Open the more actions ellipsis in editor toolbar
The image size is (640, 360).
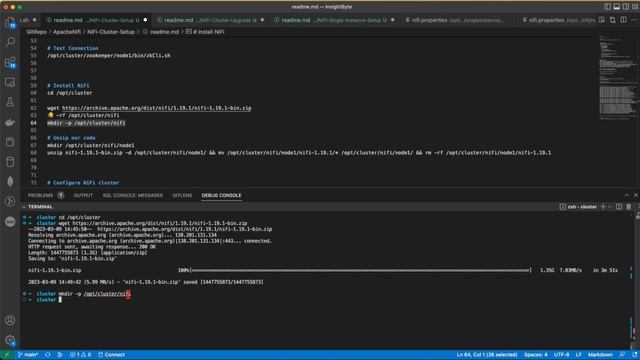[x=635, y=20]
